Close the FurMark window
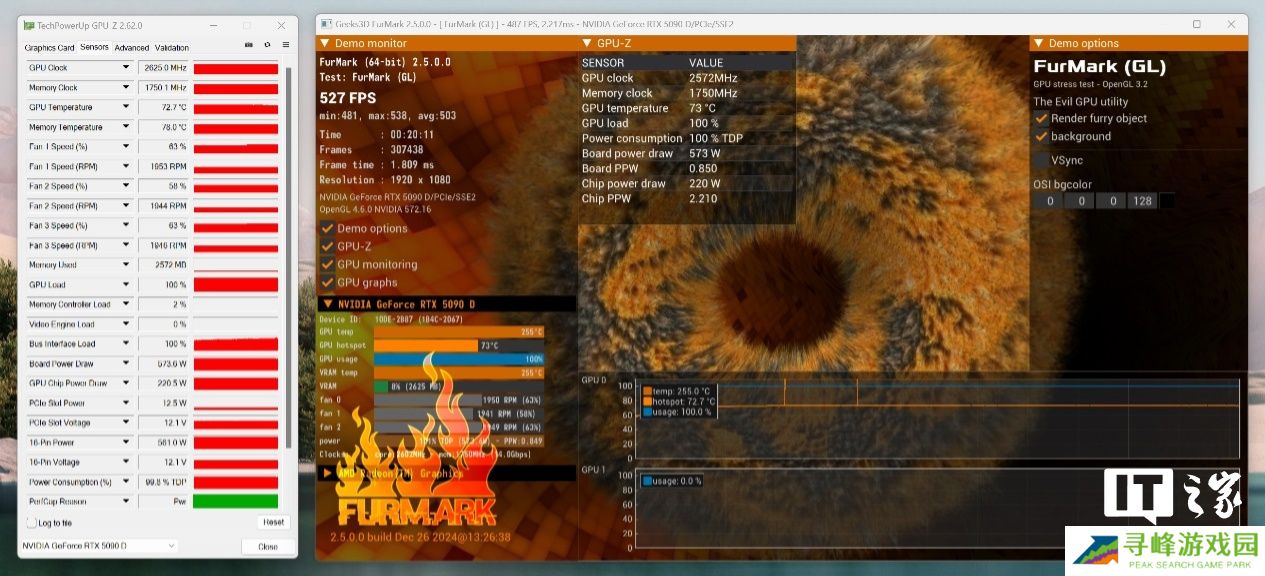The width and height of the screenshot is (1265, 576). (x=1231, y=24)
